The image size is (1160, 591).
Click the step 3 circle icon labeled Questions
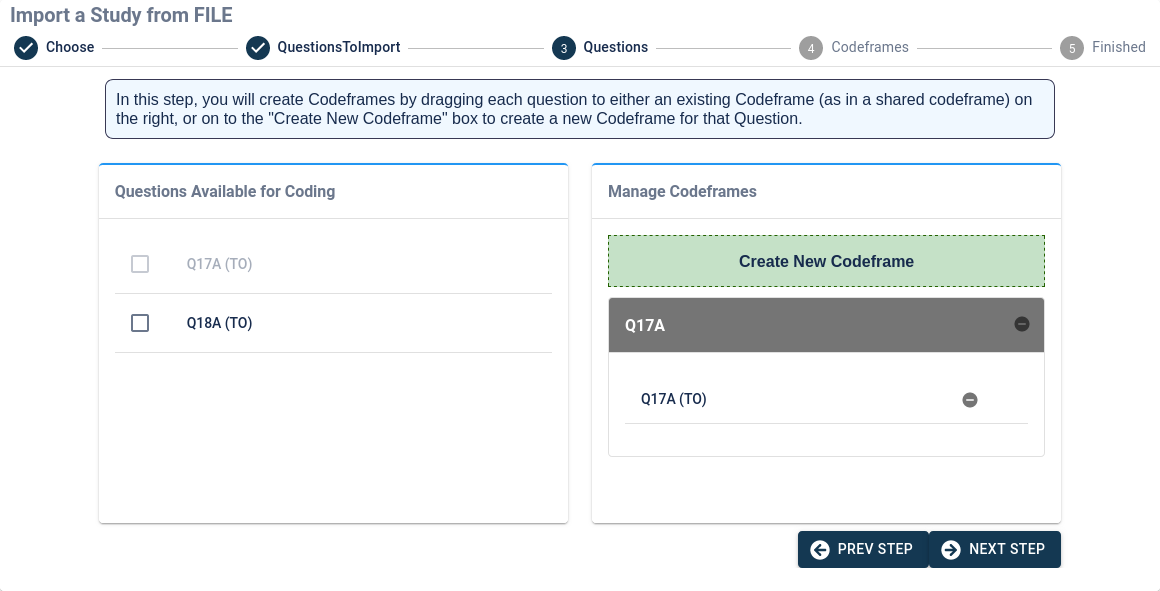click(563, 47)
